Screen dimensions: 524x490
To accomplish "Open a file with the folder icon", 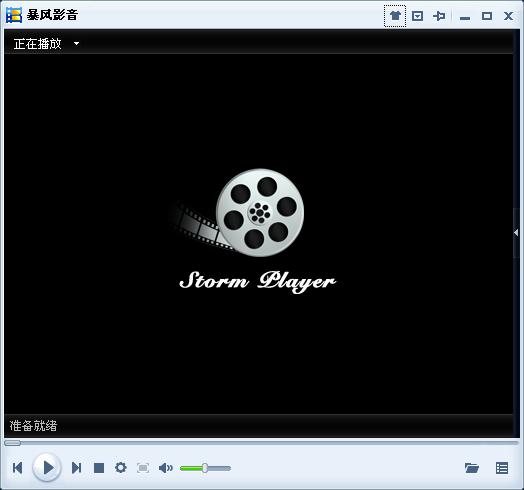I will (x=472, y=468).
